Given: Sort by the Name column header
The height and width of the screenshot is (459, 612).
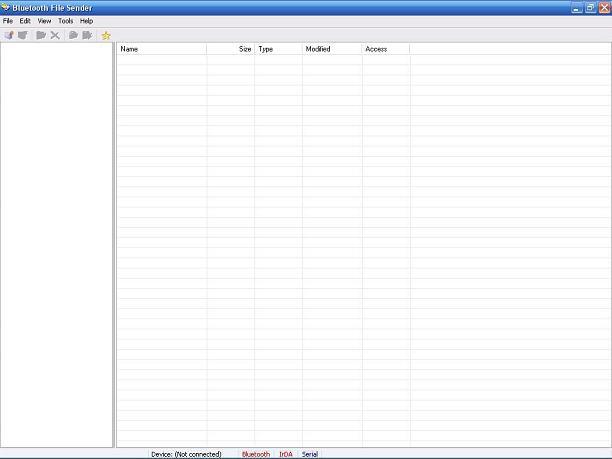Looking at the screenshot, I should (162, 49).
